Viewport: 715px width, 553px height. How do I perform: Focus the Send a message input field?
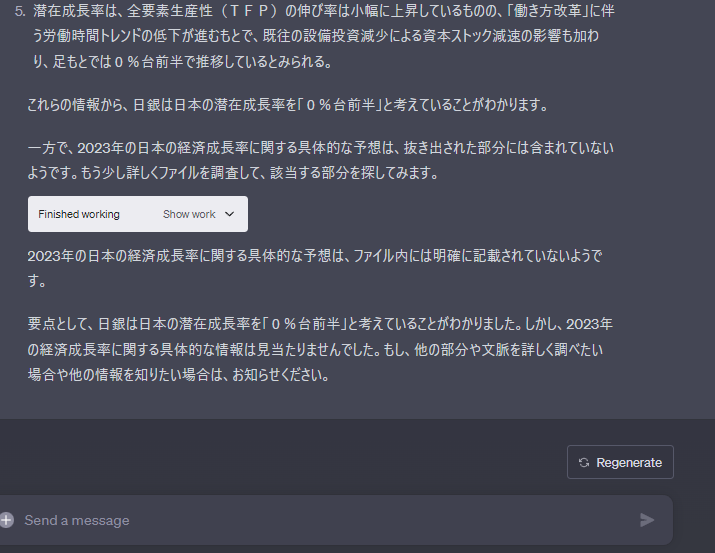pyautogui.click(x=328, y=520)
